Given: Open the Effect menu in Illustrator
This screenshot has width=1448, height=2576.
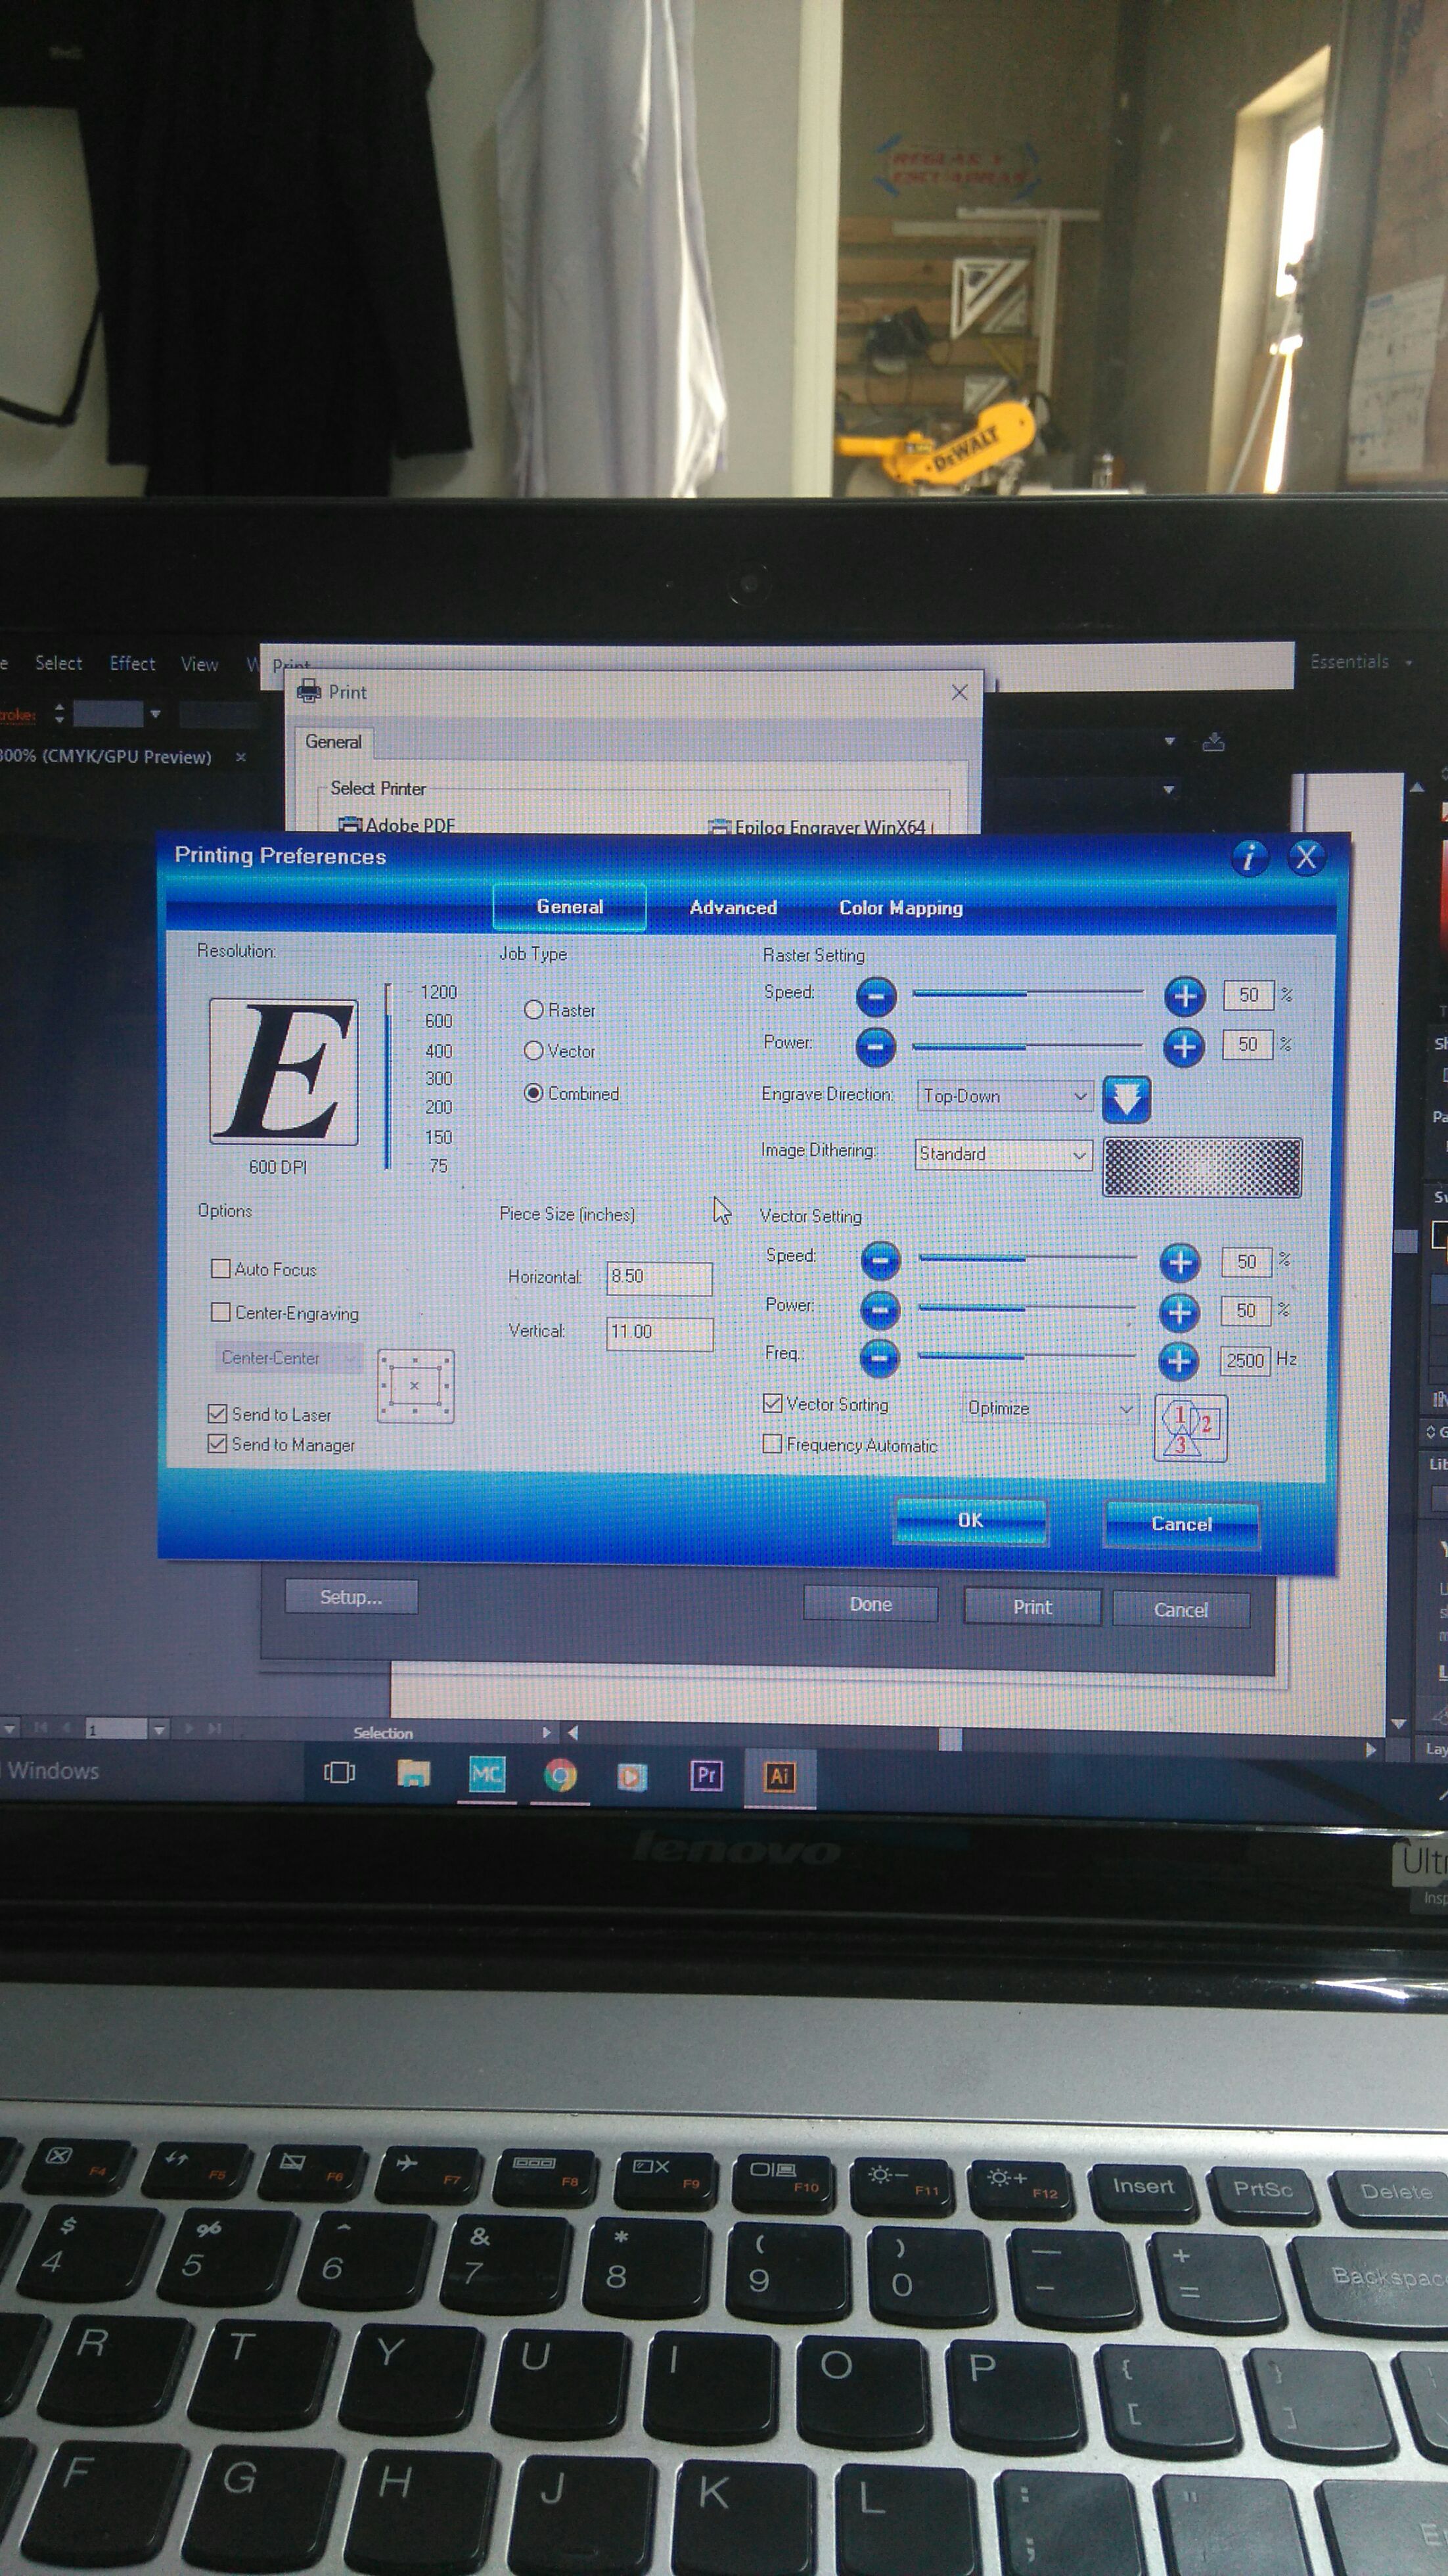Looking at the screenshot, I should [x=132, y=663].
